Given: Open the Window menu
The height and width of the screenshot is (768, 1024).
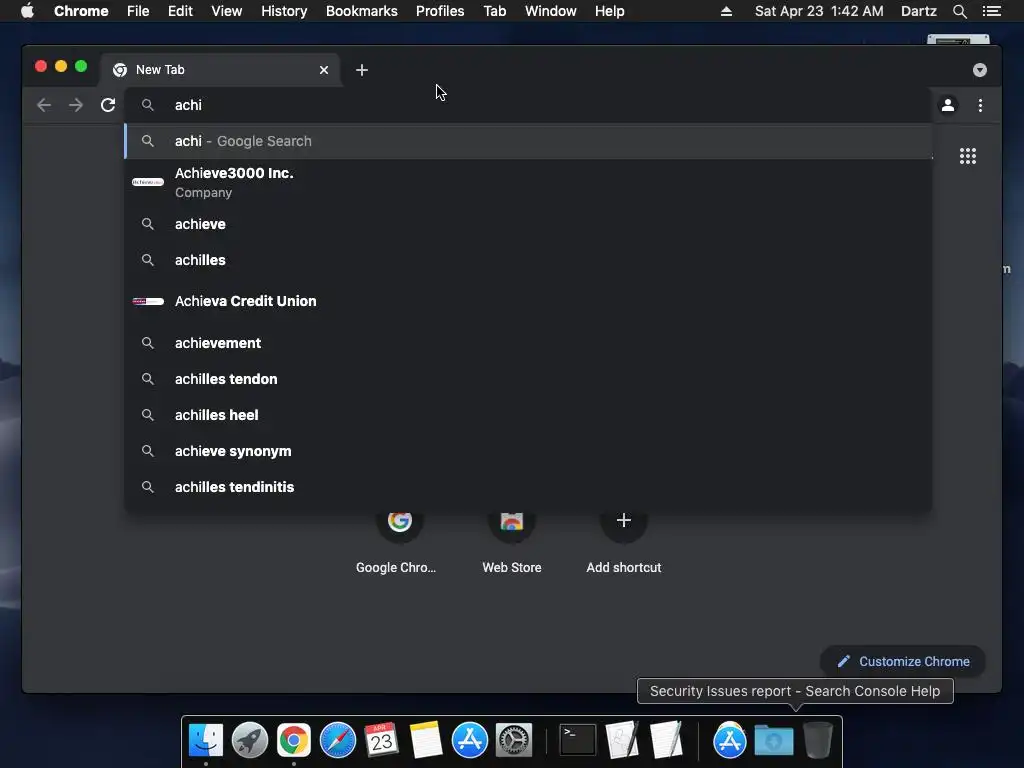Looking at the screenshot, I should point(551,11).
